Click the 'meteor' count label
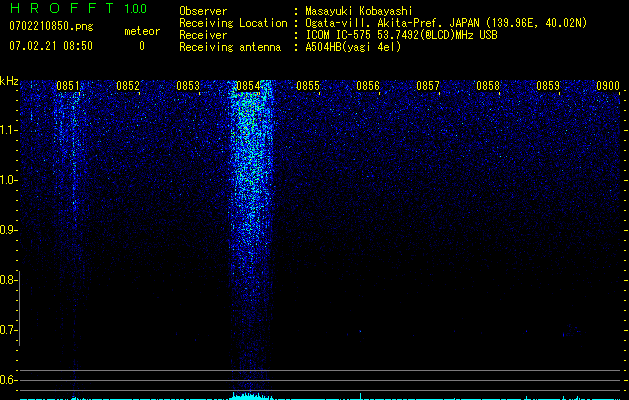 coord(142,31)
